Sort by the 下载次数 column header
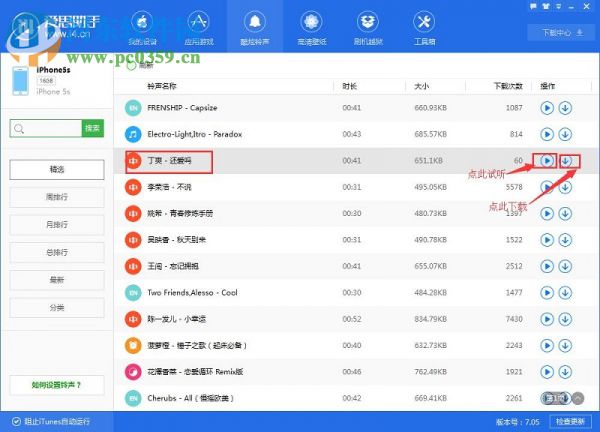The height and width of the screenshot is (432, 600). pyautogui.click(x=508, y=86)
